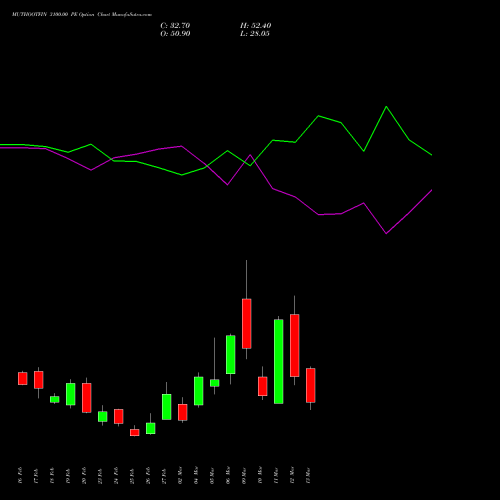Viewport: 500px width, 500px height.
Task: Click the 04 Mar date label
Action: (196, 475)
